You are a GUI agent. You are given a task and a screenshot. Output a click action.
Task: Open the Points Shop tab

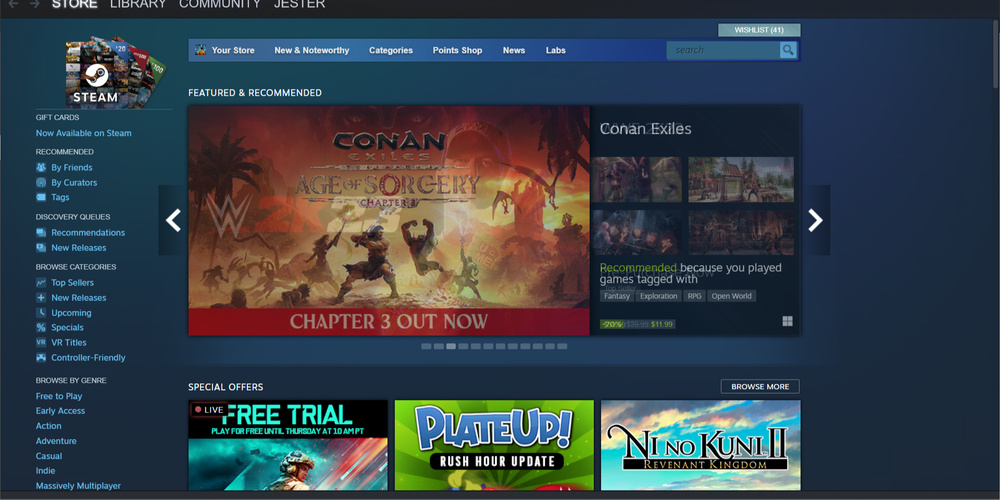[x=457, y=50]
